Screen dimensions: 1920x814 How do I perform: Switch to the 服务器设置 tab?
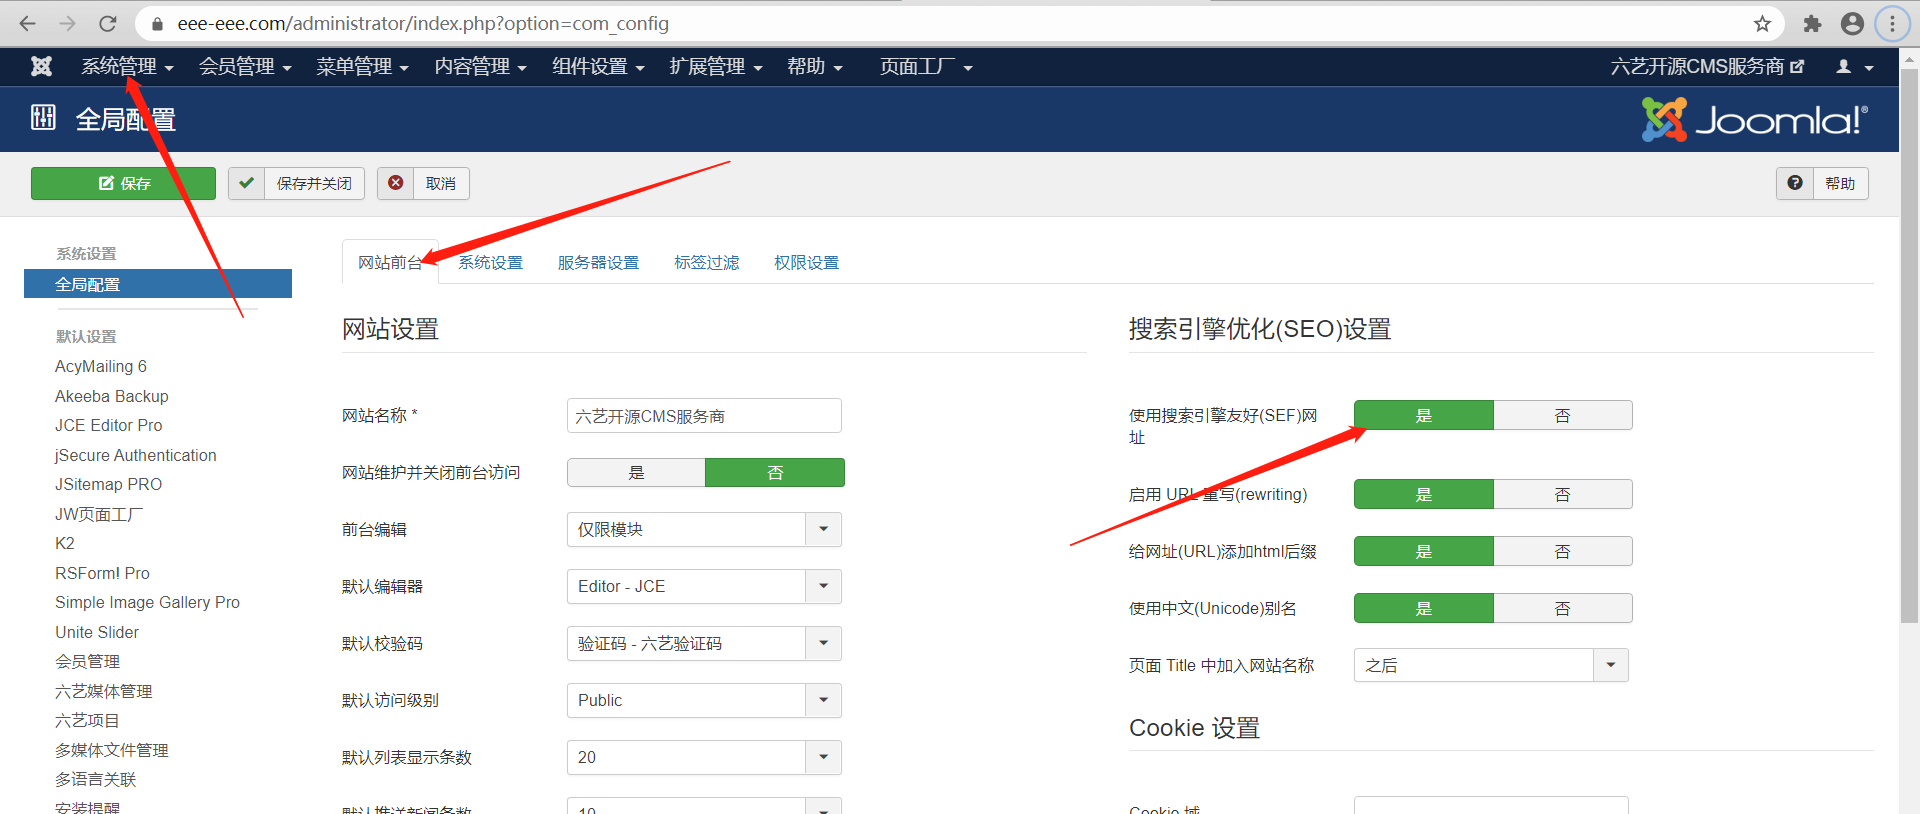[x=598, y=262]
